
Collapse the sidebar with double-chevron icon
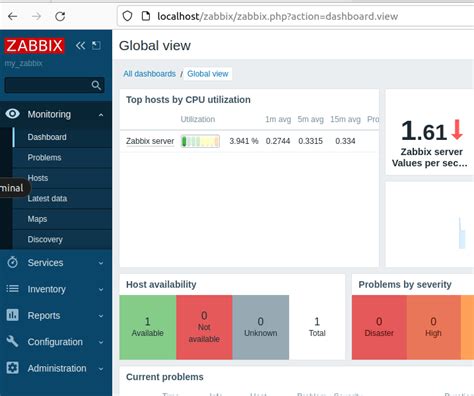click(x=80, y=45)
